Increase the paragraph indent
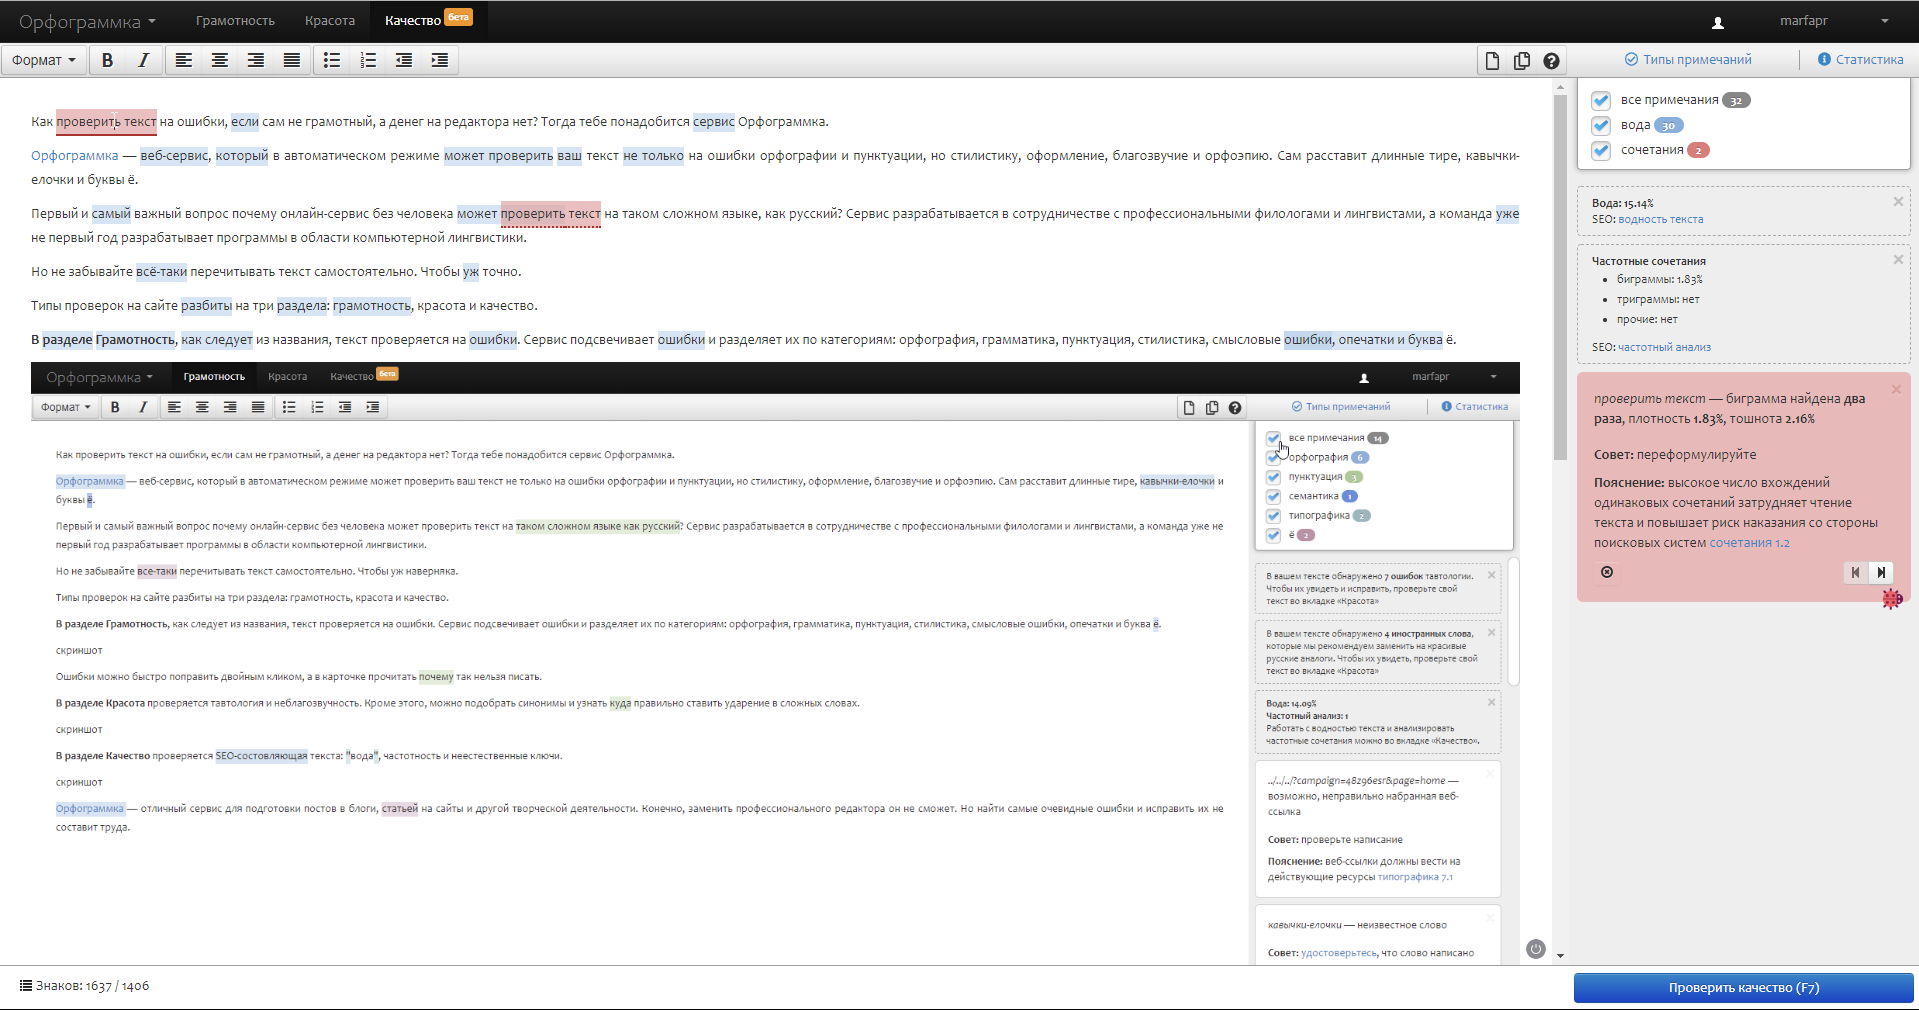1919x1010 pixels. pos(440,60)
